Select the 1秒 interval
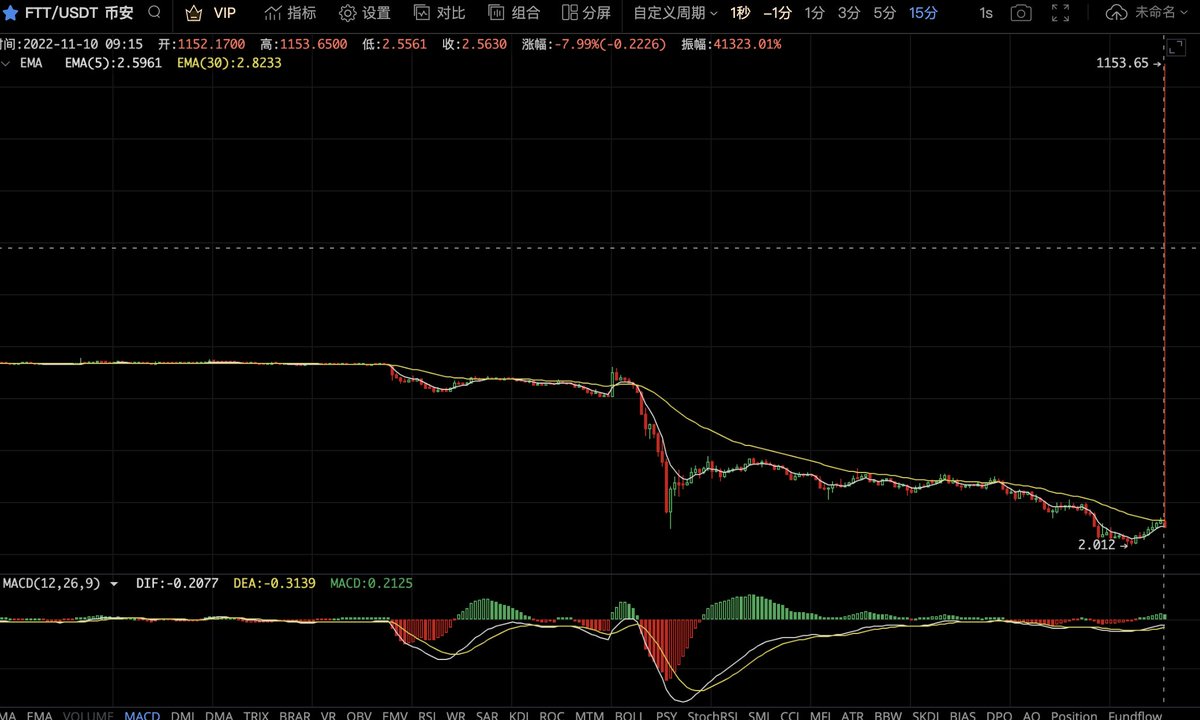The height and width of the screenshot is (720, 1200). (x=740, y=13)
